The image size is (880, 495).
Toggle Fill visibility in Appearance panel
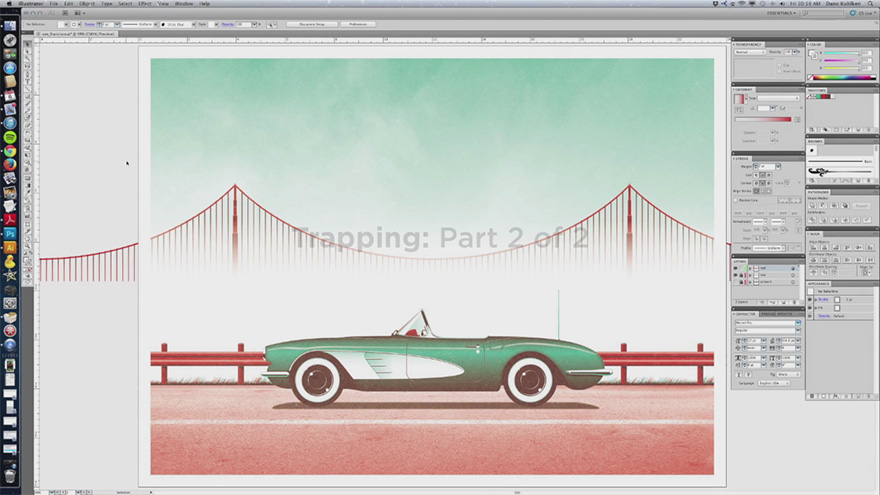pyautogui.click(x=810, y=308)
